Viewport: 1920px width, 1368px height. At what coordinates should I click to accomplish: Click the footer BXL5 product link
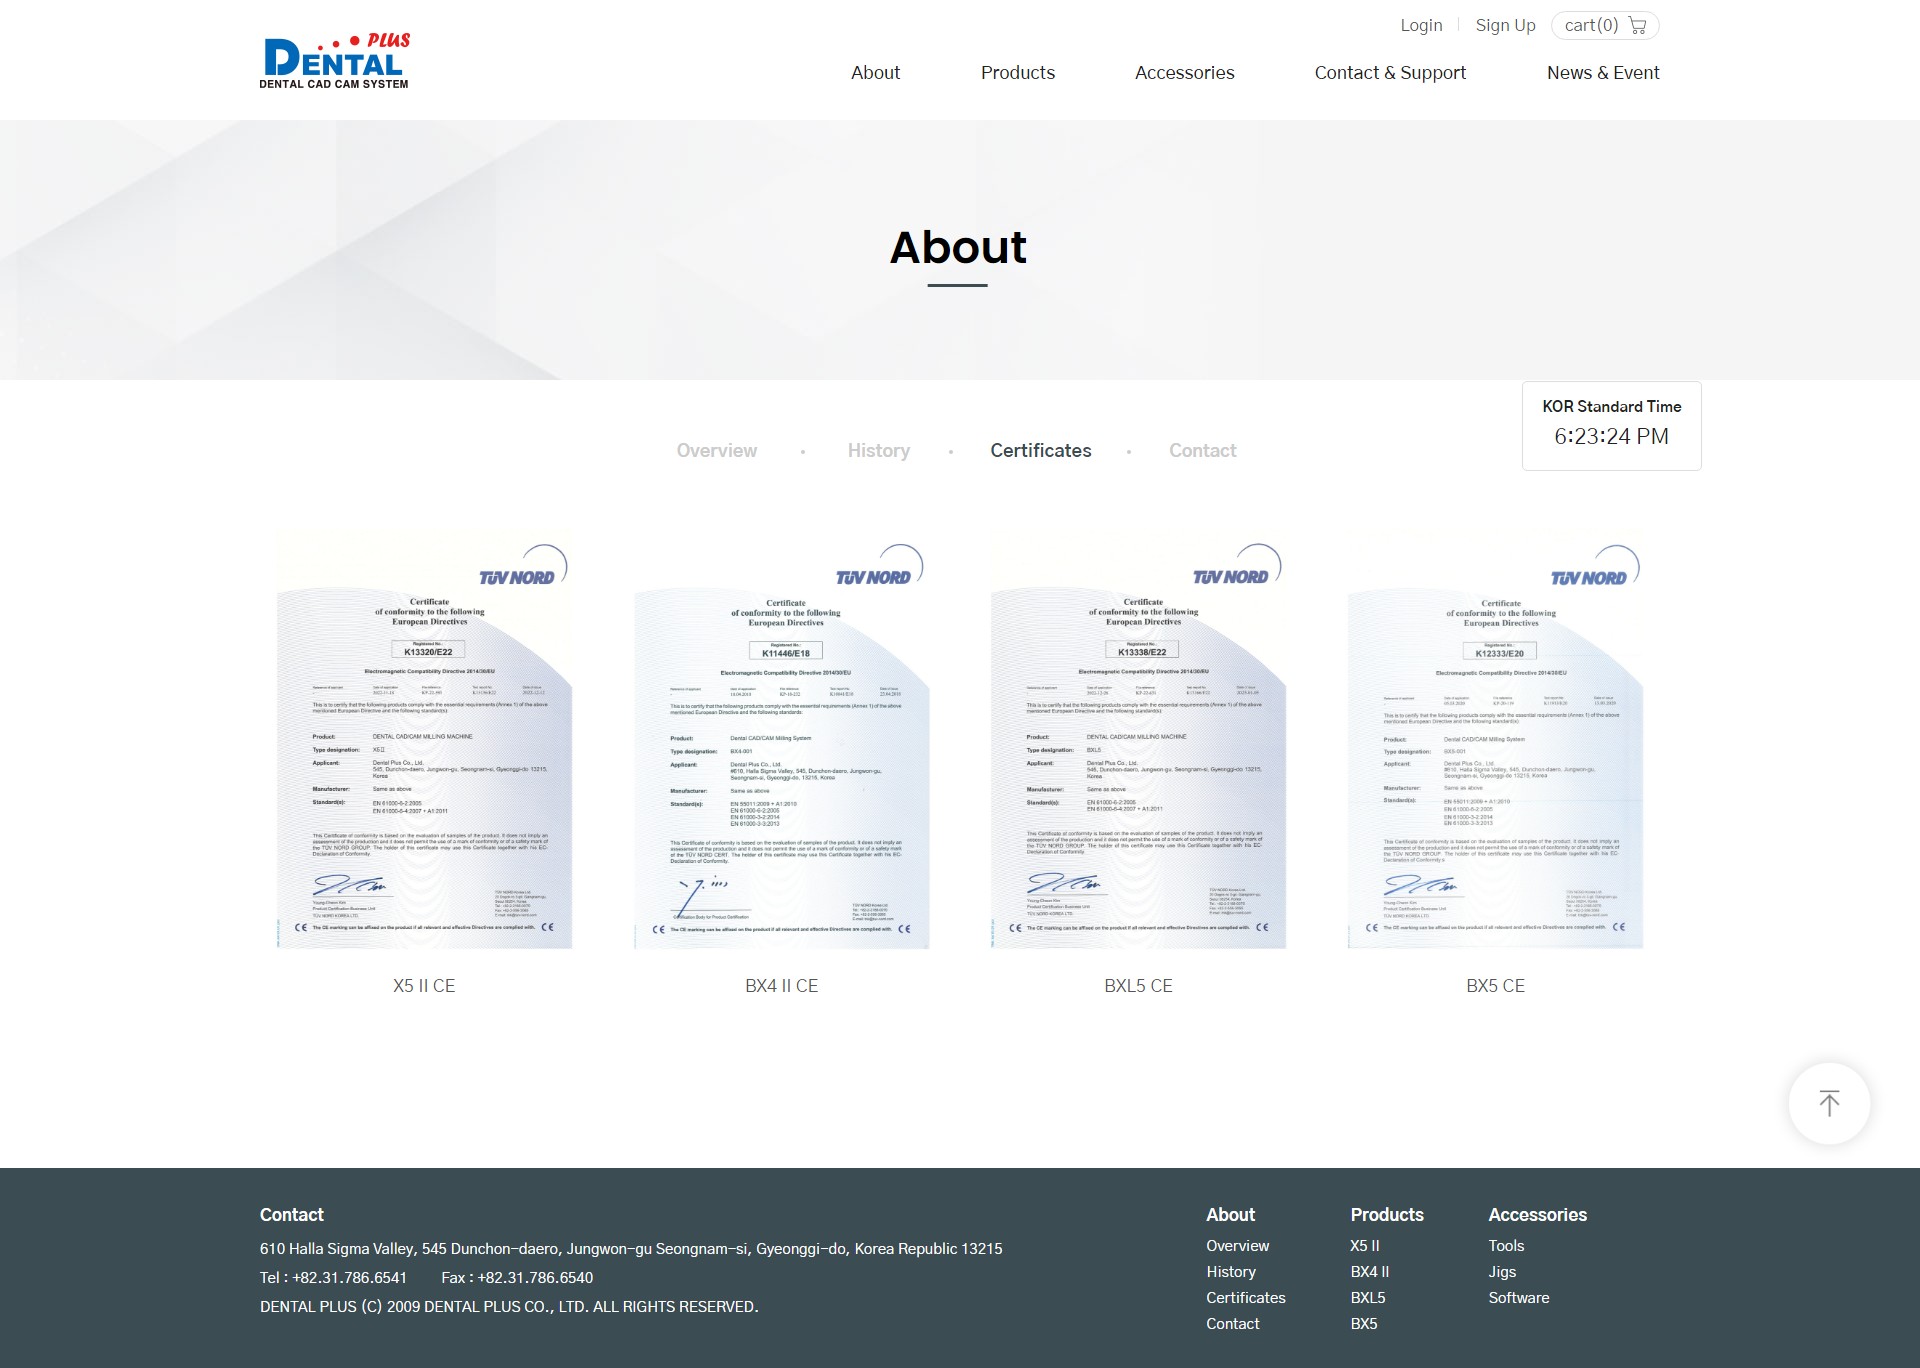1368,1297
